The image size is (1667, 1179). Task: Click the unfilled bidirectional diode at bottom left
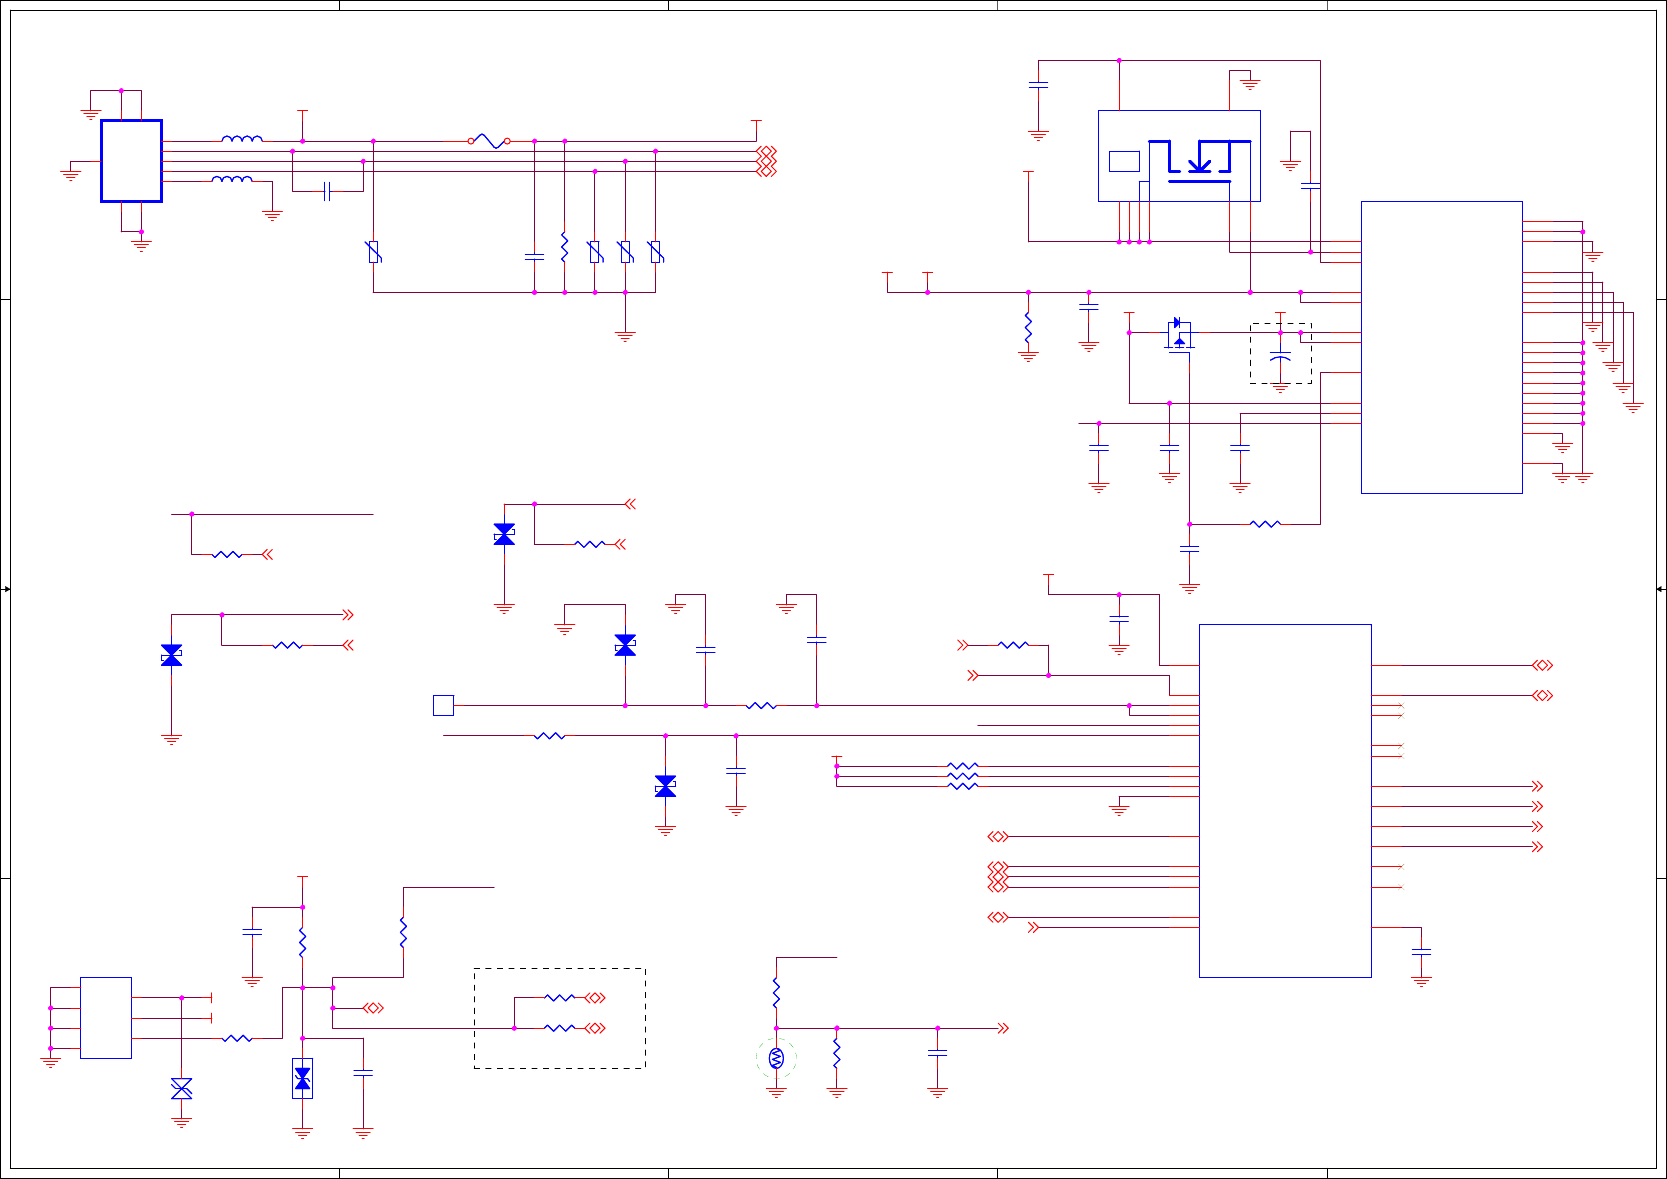181,1088
